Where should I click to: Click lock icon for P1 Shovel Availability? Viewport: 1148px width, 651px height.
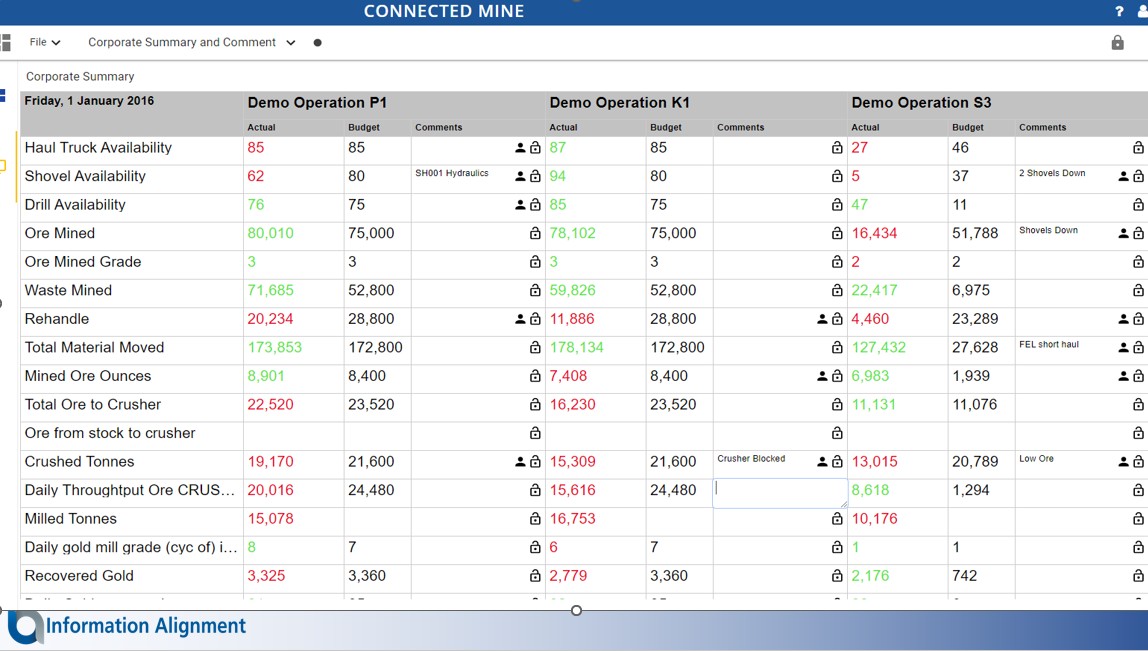pyautogui.click(x=535, y=176)
